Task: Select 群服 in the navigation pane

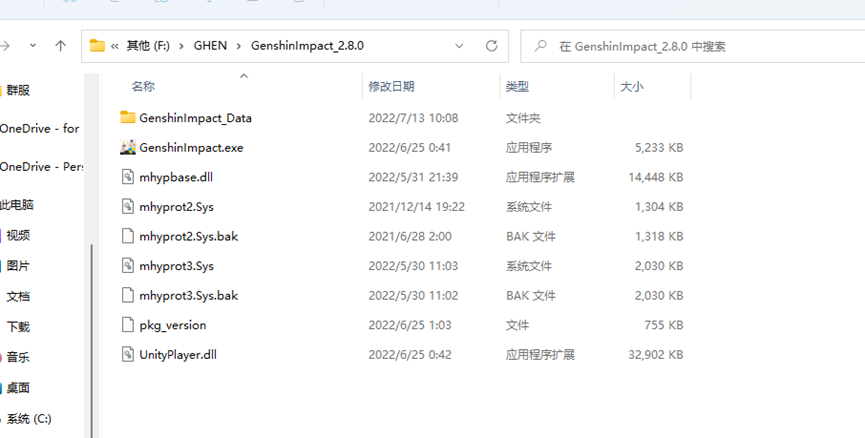Action: click(x=18, y=90)
